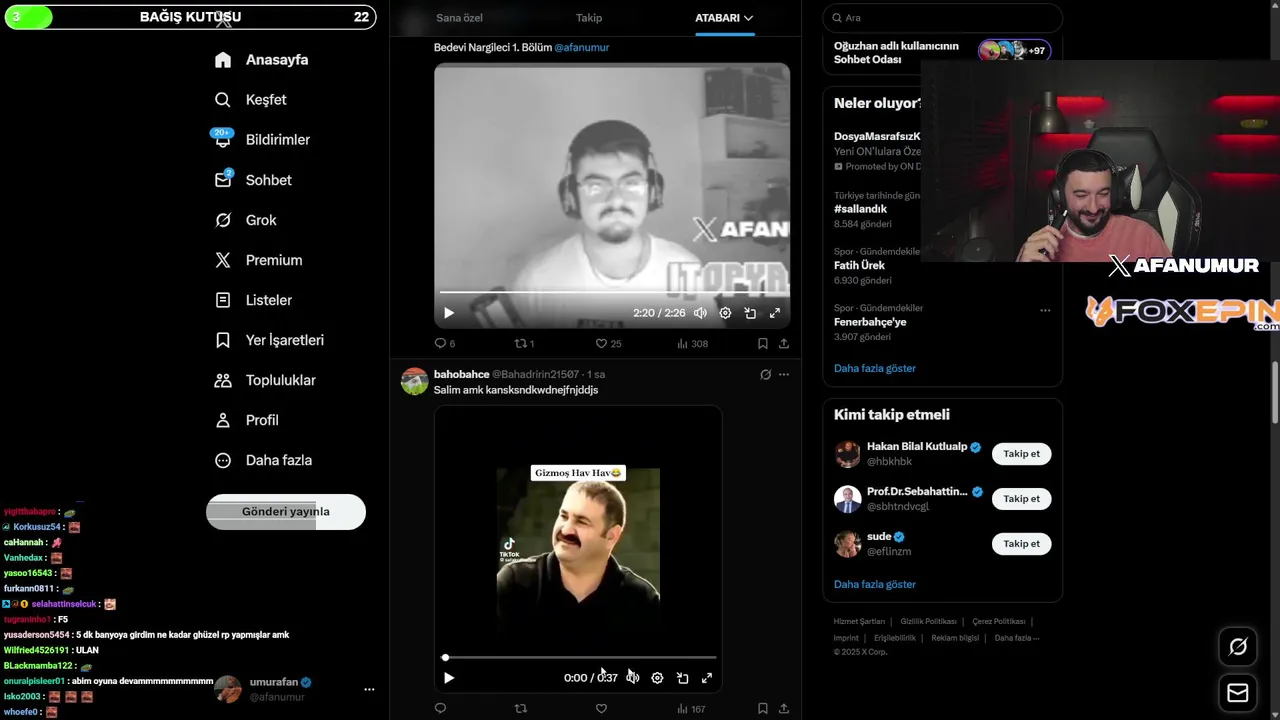View analytics showing 308 views
Image resolution: width=1280 pixels, height=720 pixels.
[692, 343]
